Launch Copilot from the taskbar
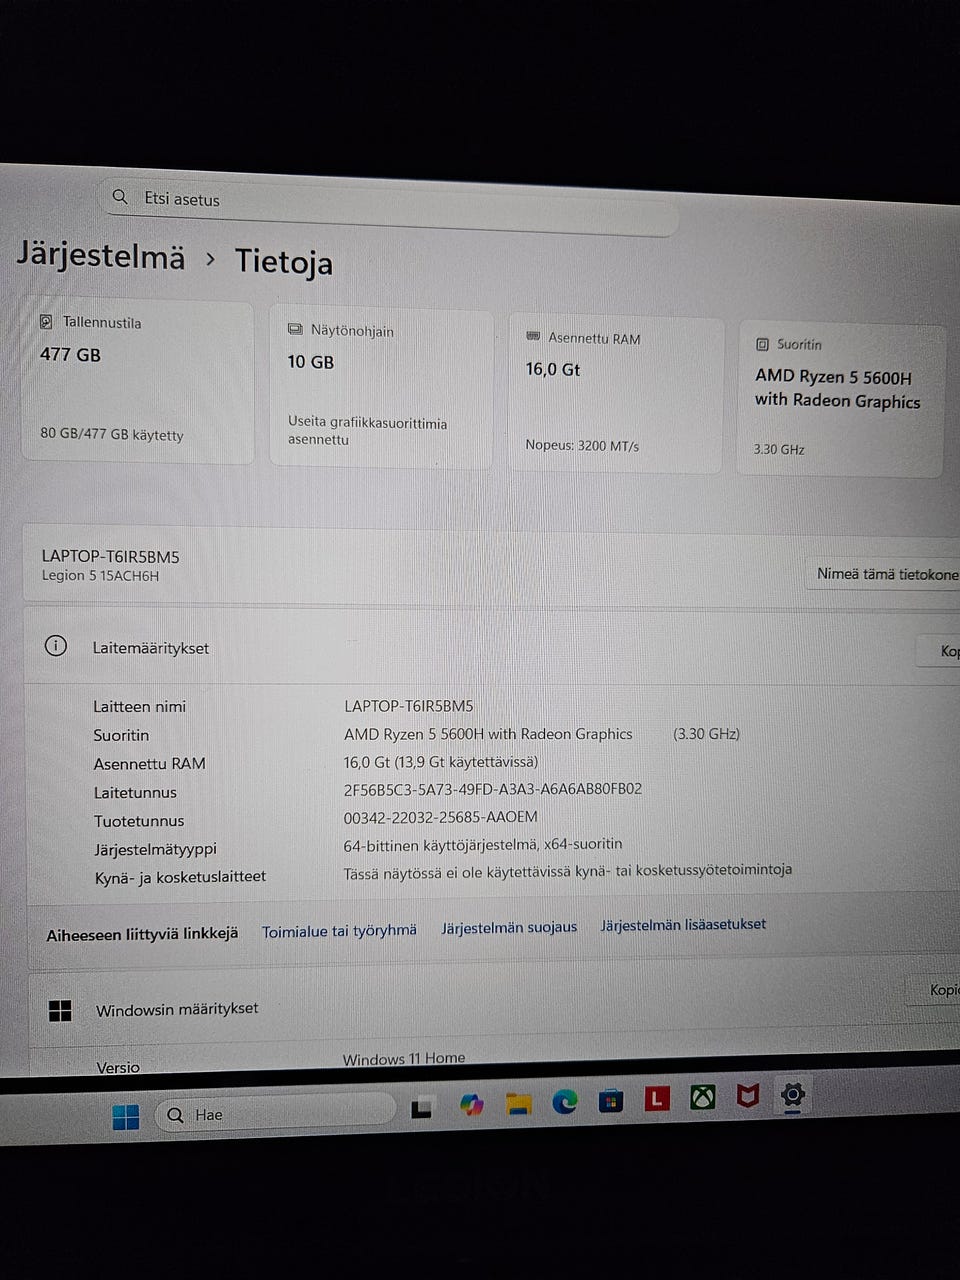Screen dimensions: 960x1280 [x=471, y=1104]
